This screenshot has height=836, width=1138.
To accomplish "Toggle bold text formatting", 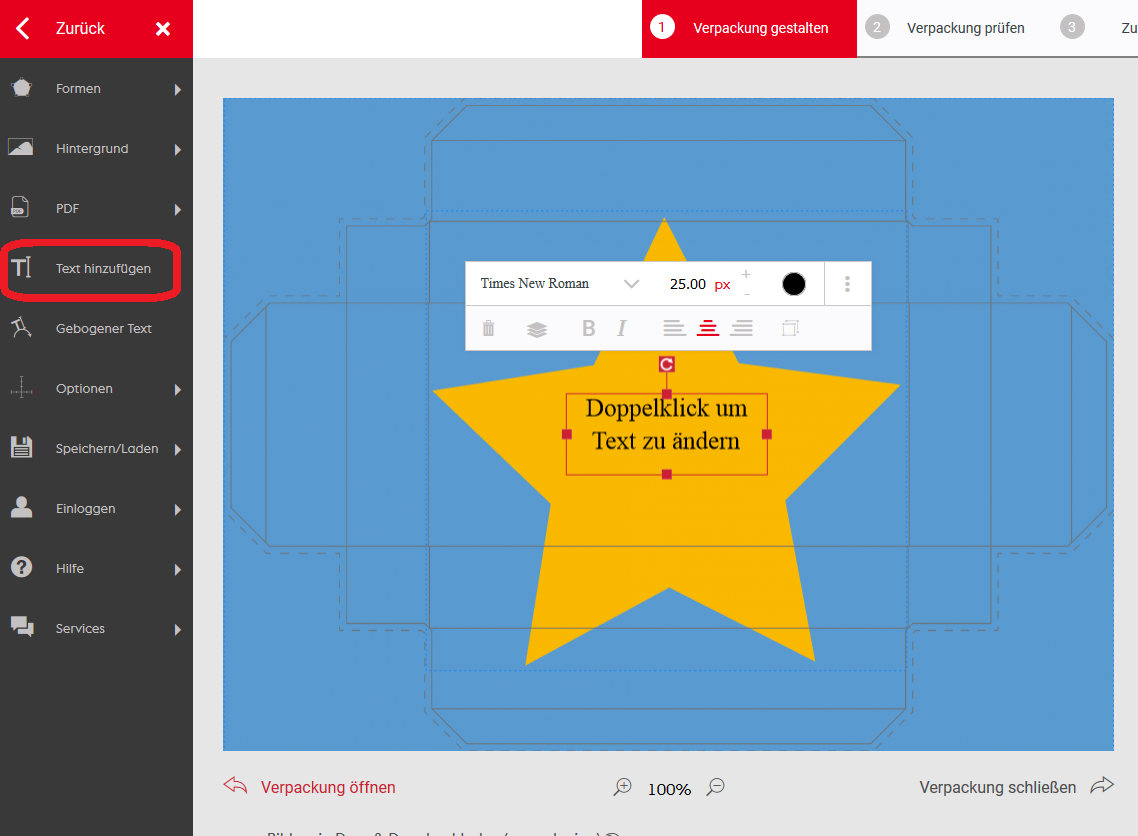I will point(588,328).
